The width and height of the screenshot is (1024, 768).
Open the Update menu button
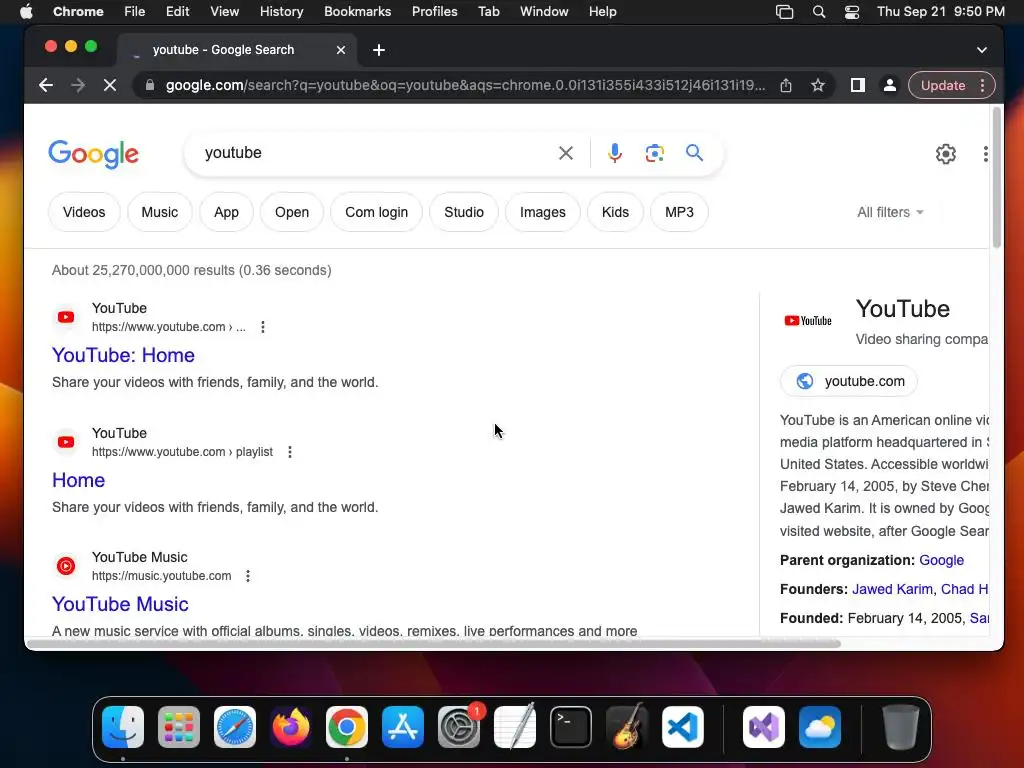952,85
